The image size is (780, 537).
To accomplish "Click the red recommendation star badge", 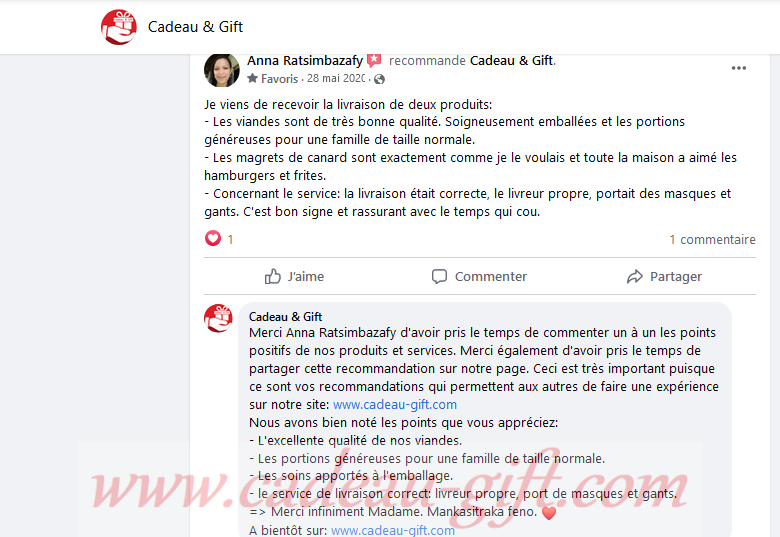I will 374,61.
